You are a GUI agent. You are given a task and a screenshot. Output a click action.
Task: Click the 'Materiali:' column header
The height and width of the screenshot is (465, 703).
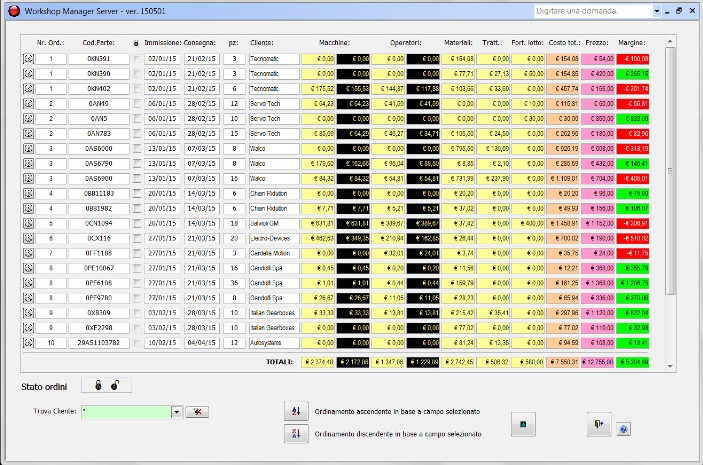[458, 43]
